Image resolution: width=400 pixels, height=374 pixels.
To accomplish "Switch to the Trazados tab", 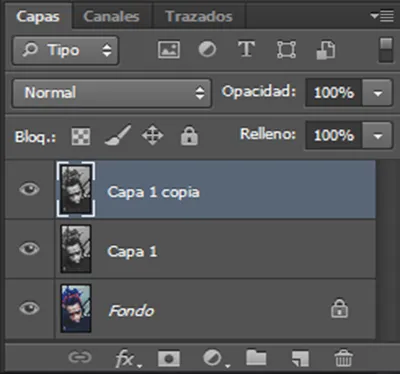I will [x=199, y=16].
